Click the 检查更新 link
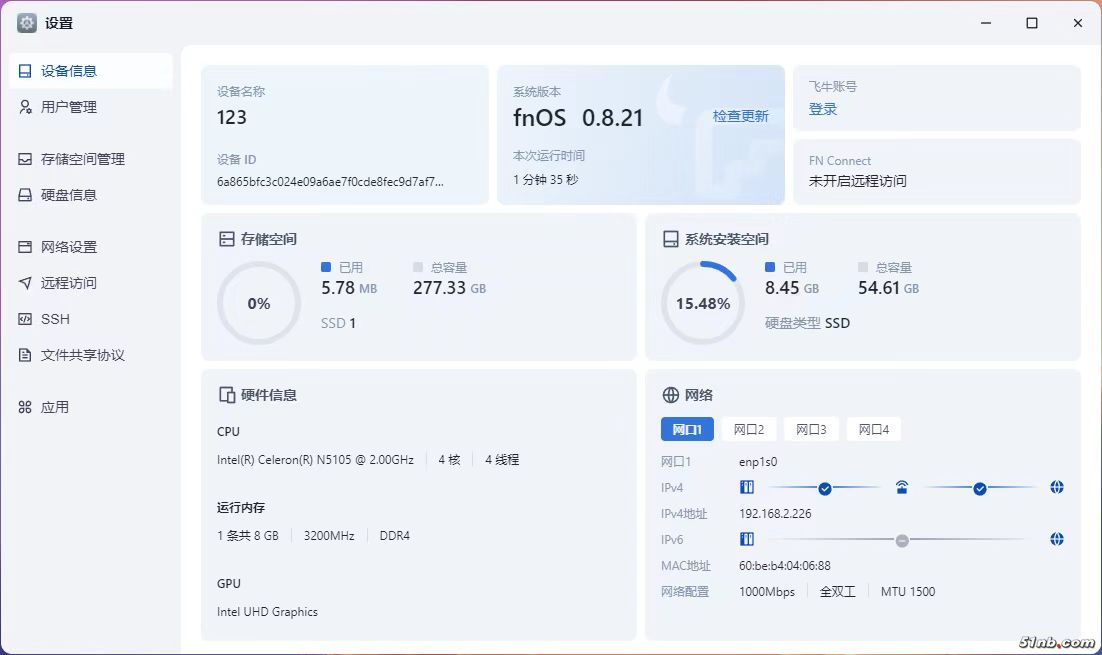This screenshot has height=655, width=1102. click(740, 116)
